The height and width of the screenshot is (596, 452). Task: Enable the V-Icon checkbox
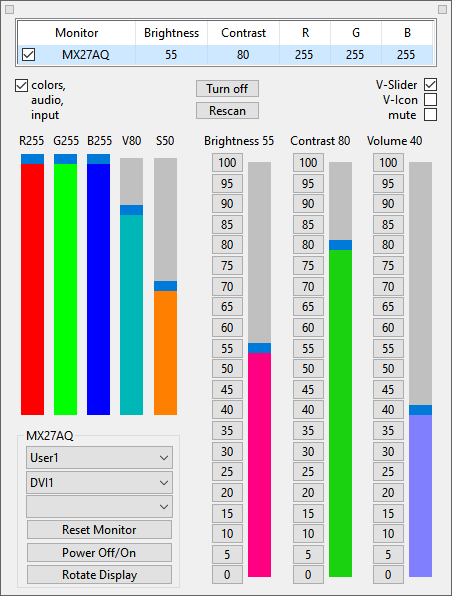[430, 100]
